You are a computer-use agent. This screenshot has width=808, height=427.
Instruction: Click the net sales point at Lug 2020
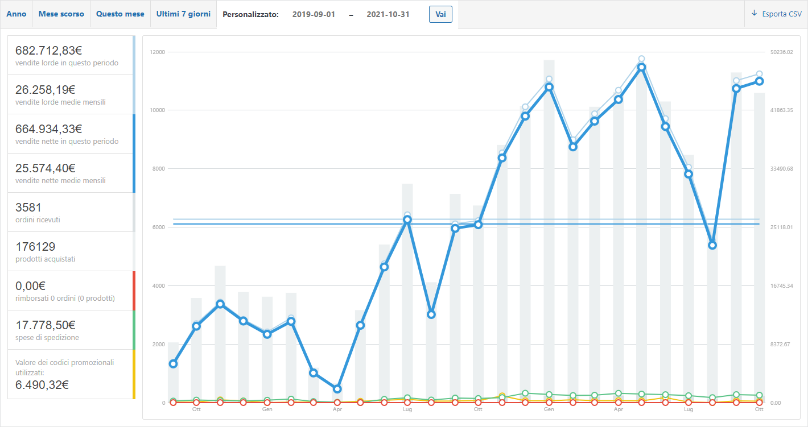click(x=408, y=220)
